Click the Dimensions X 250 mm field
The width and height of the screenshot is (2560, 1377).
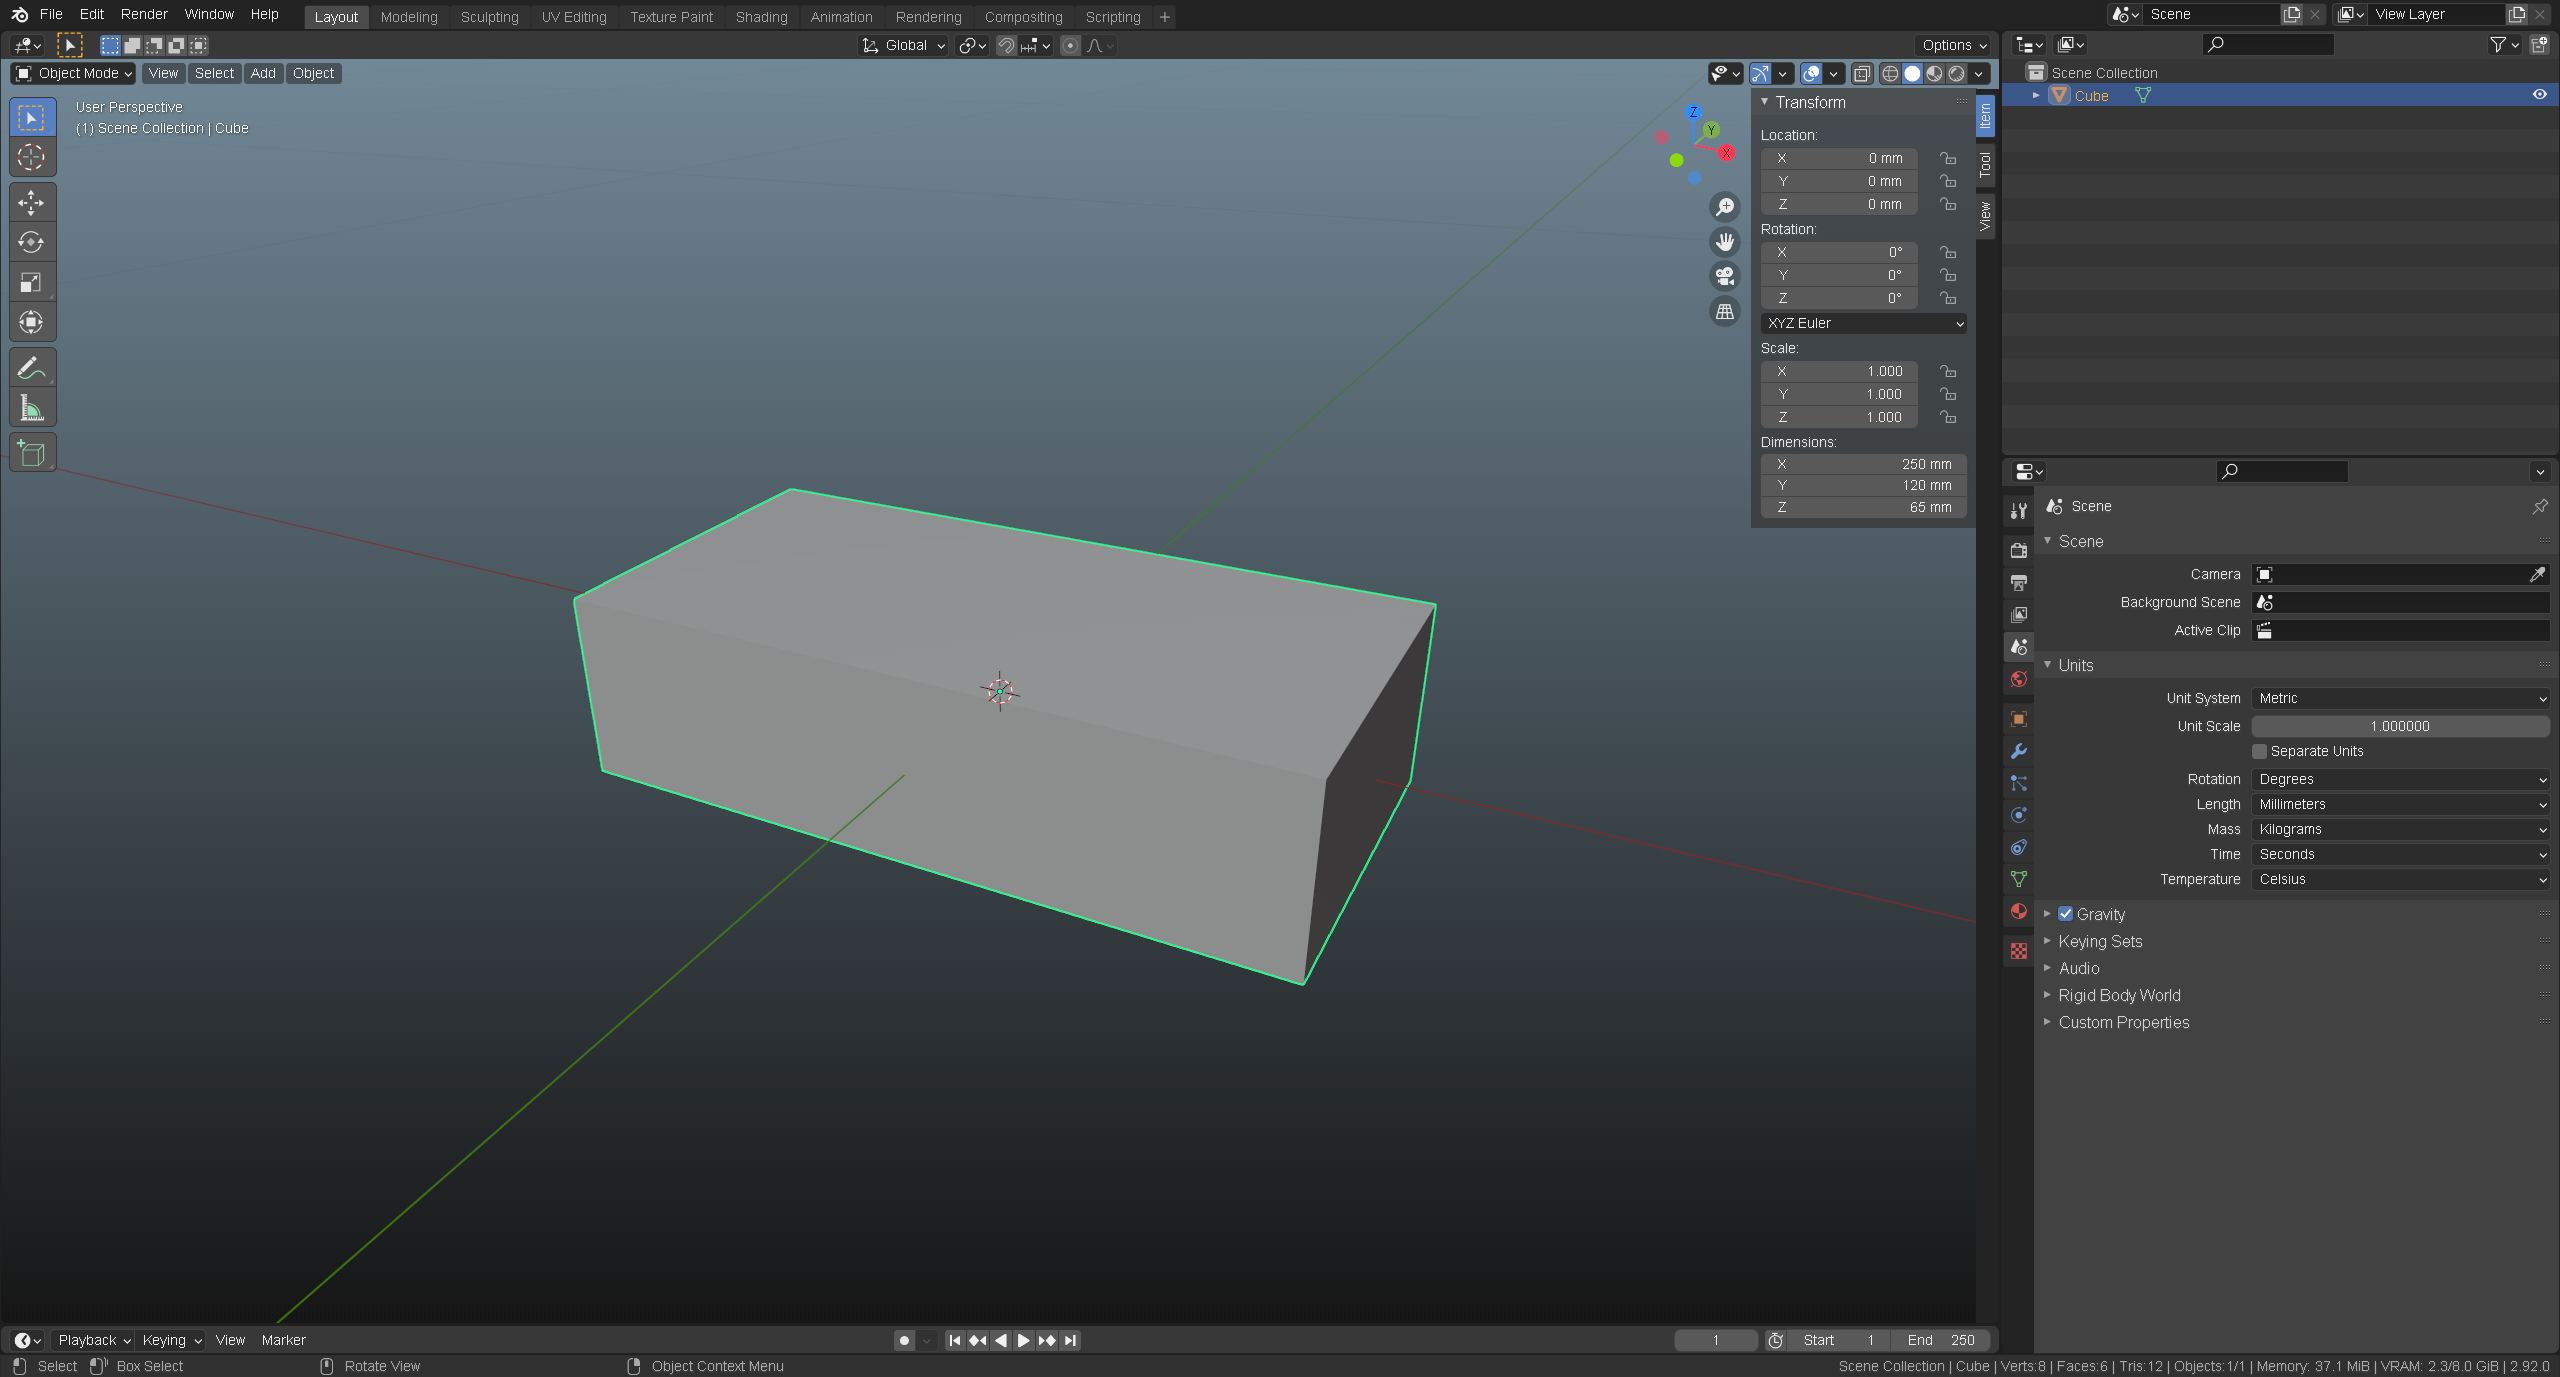tap(1863, 464)
